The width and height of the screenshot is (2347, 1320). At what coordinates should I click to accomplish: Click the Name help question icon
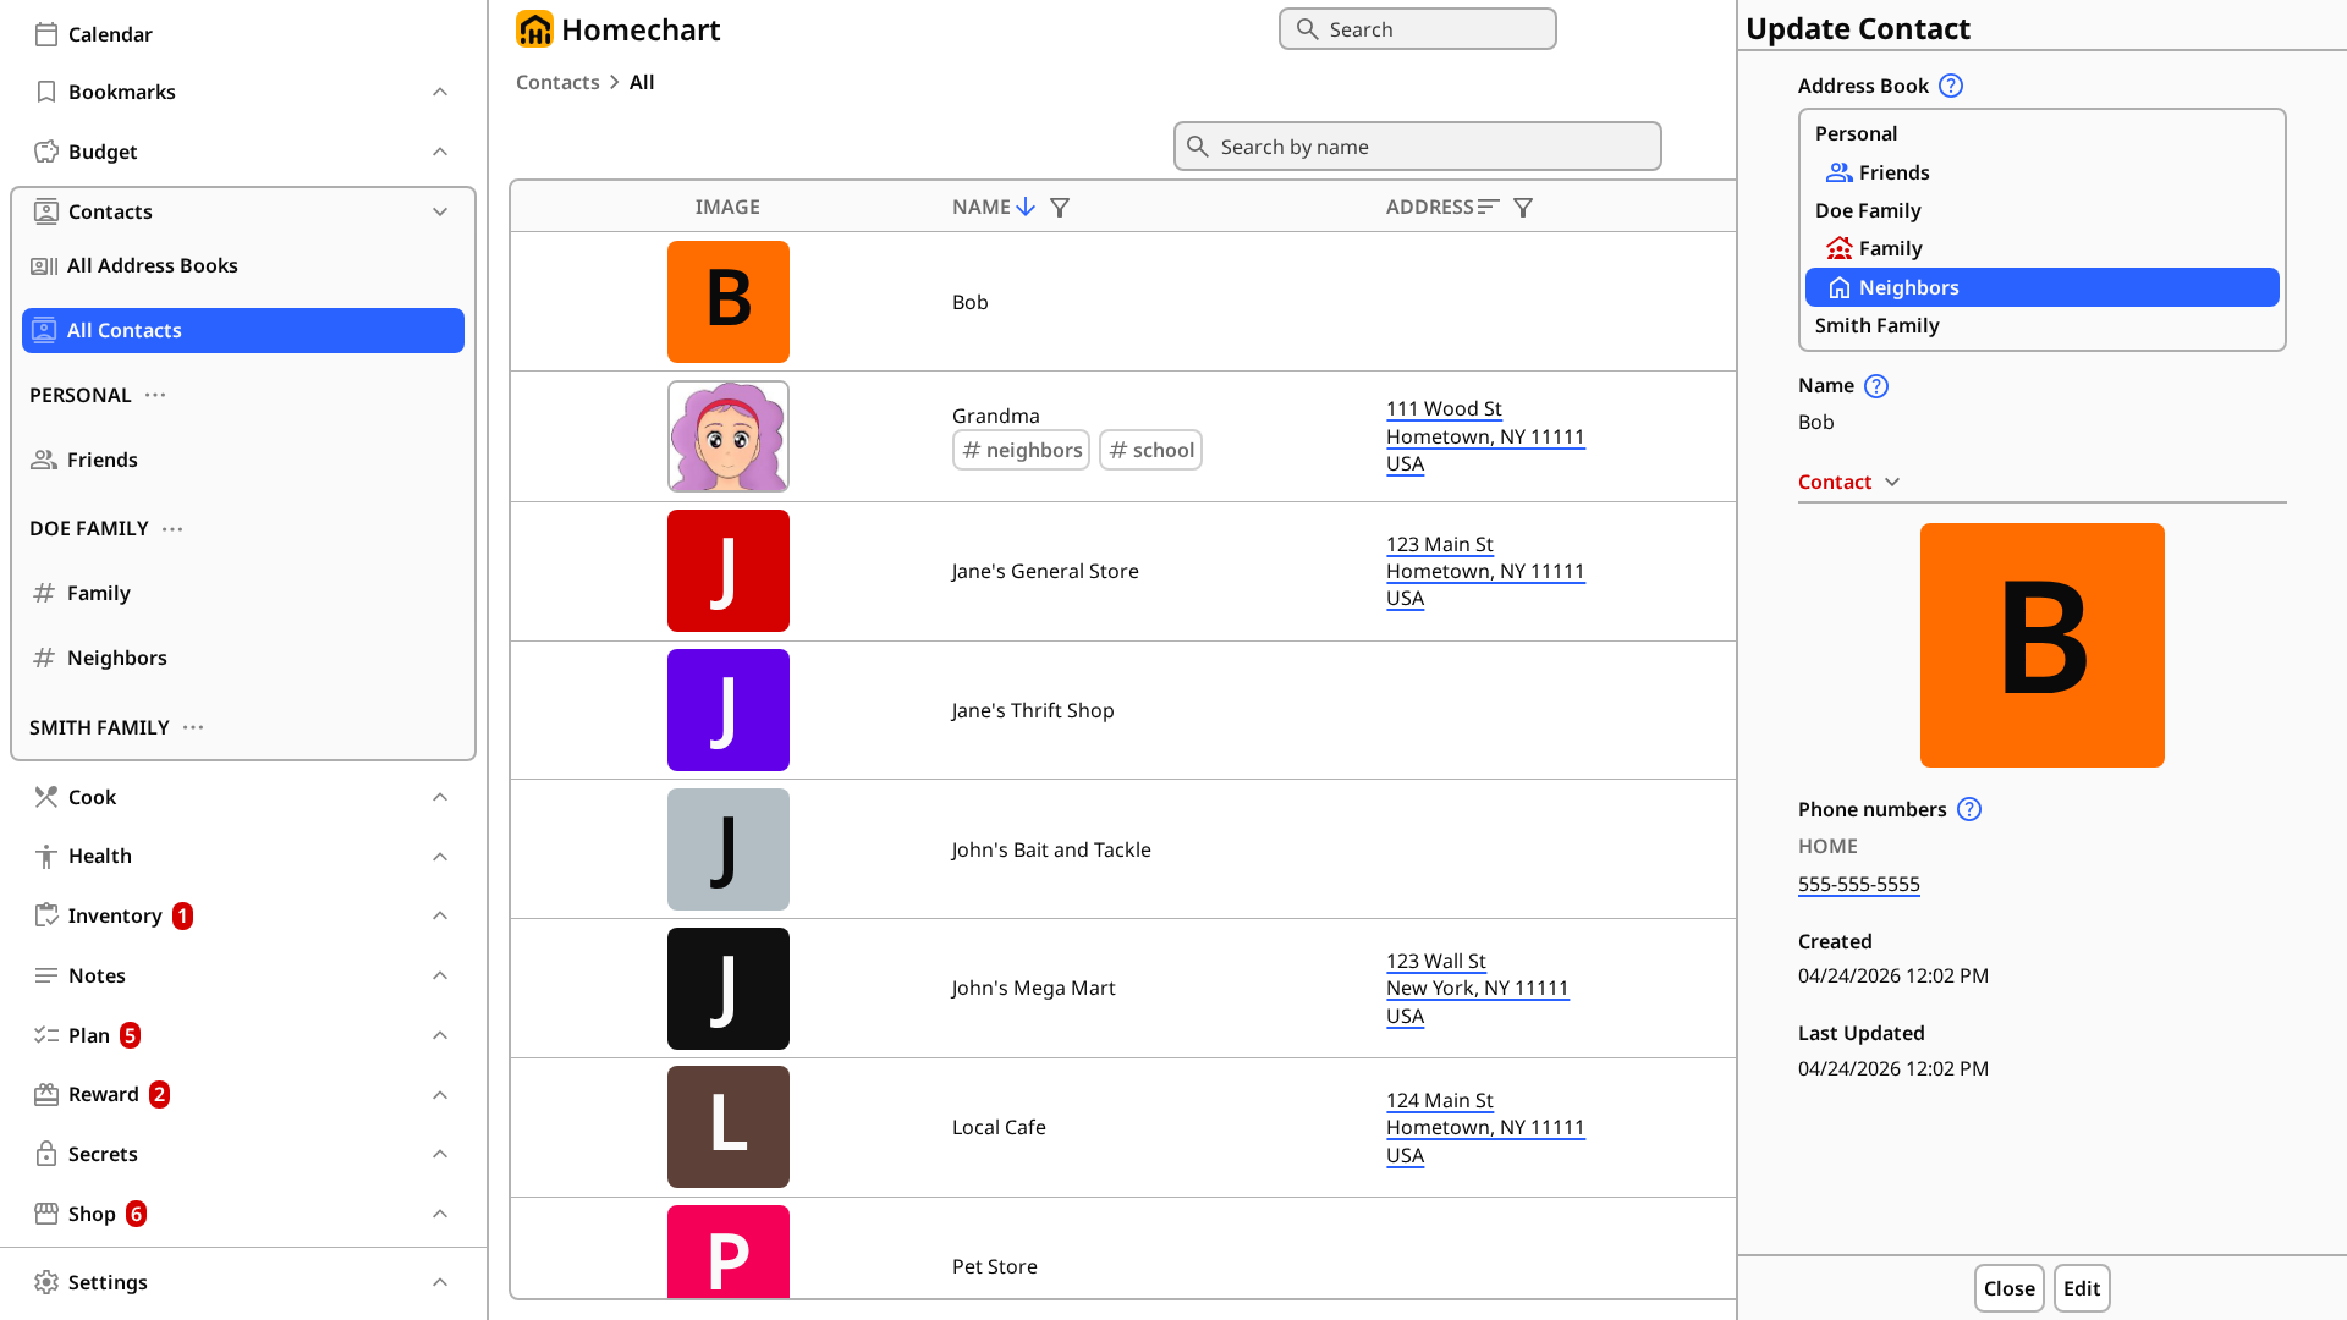click(x=1877, y=386)
